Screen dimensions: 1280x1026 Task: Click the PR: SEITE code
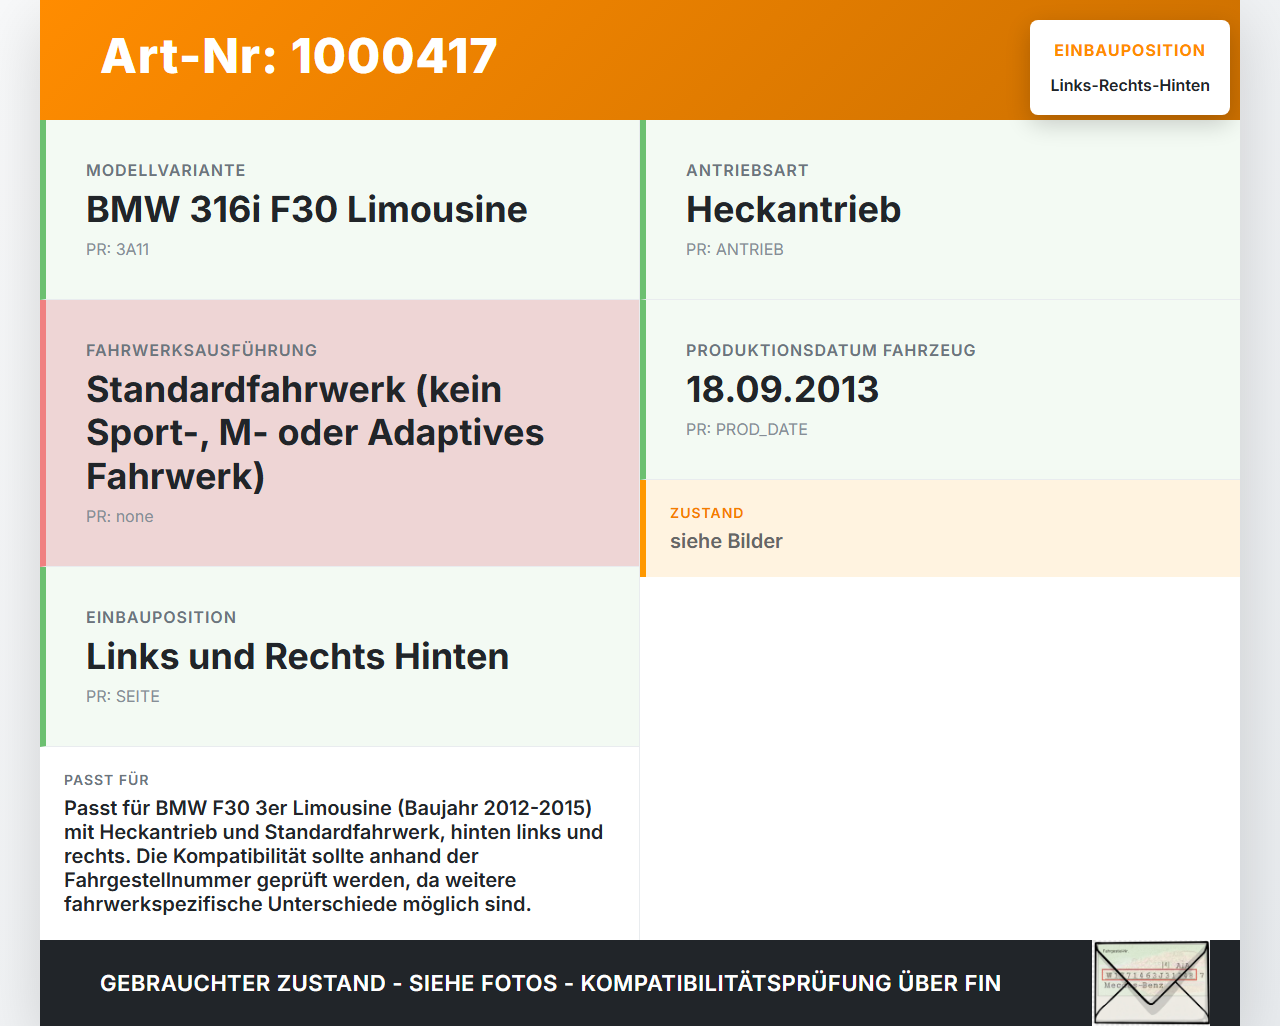123,697
